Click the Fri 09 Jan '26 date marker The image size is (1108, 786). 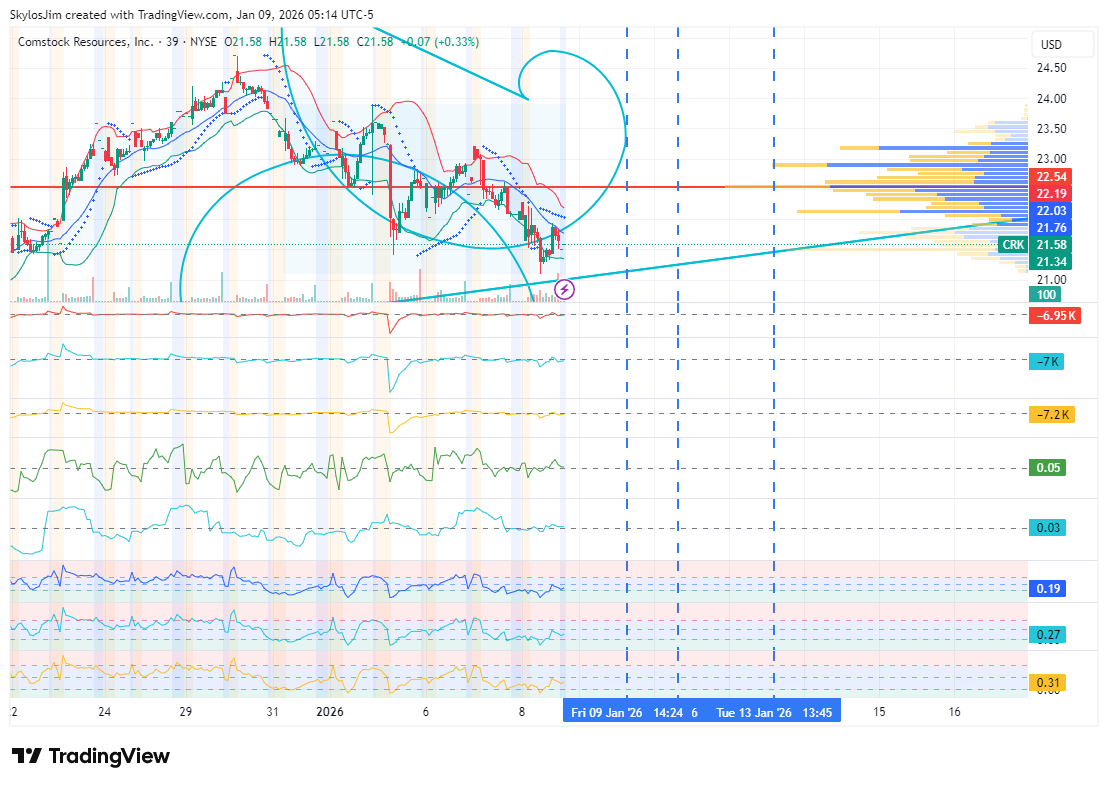pos(606,712)
